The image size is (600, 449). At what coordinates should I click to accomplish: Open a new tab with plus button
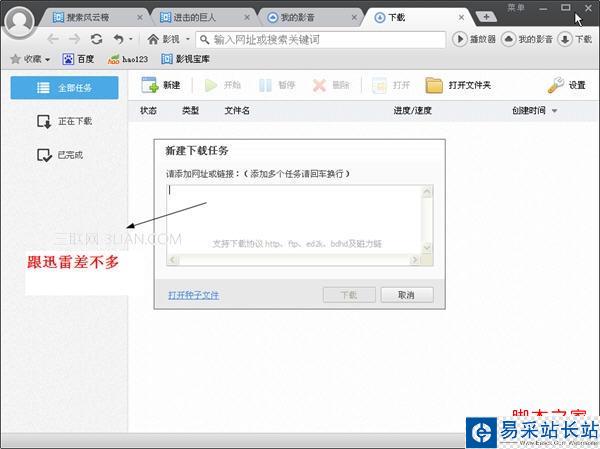coord(486,17)
